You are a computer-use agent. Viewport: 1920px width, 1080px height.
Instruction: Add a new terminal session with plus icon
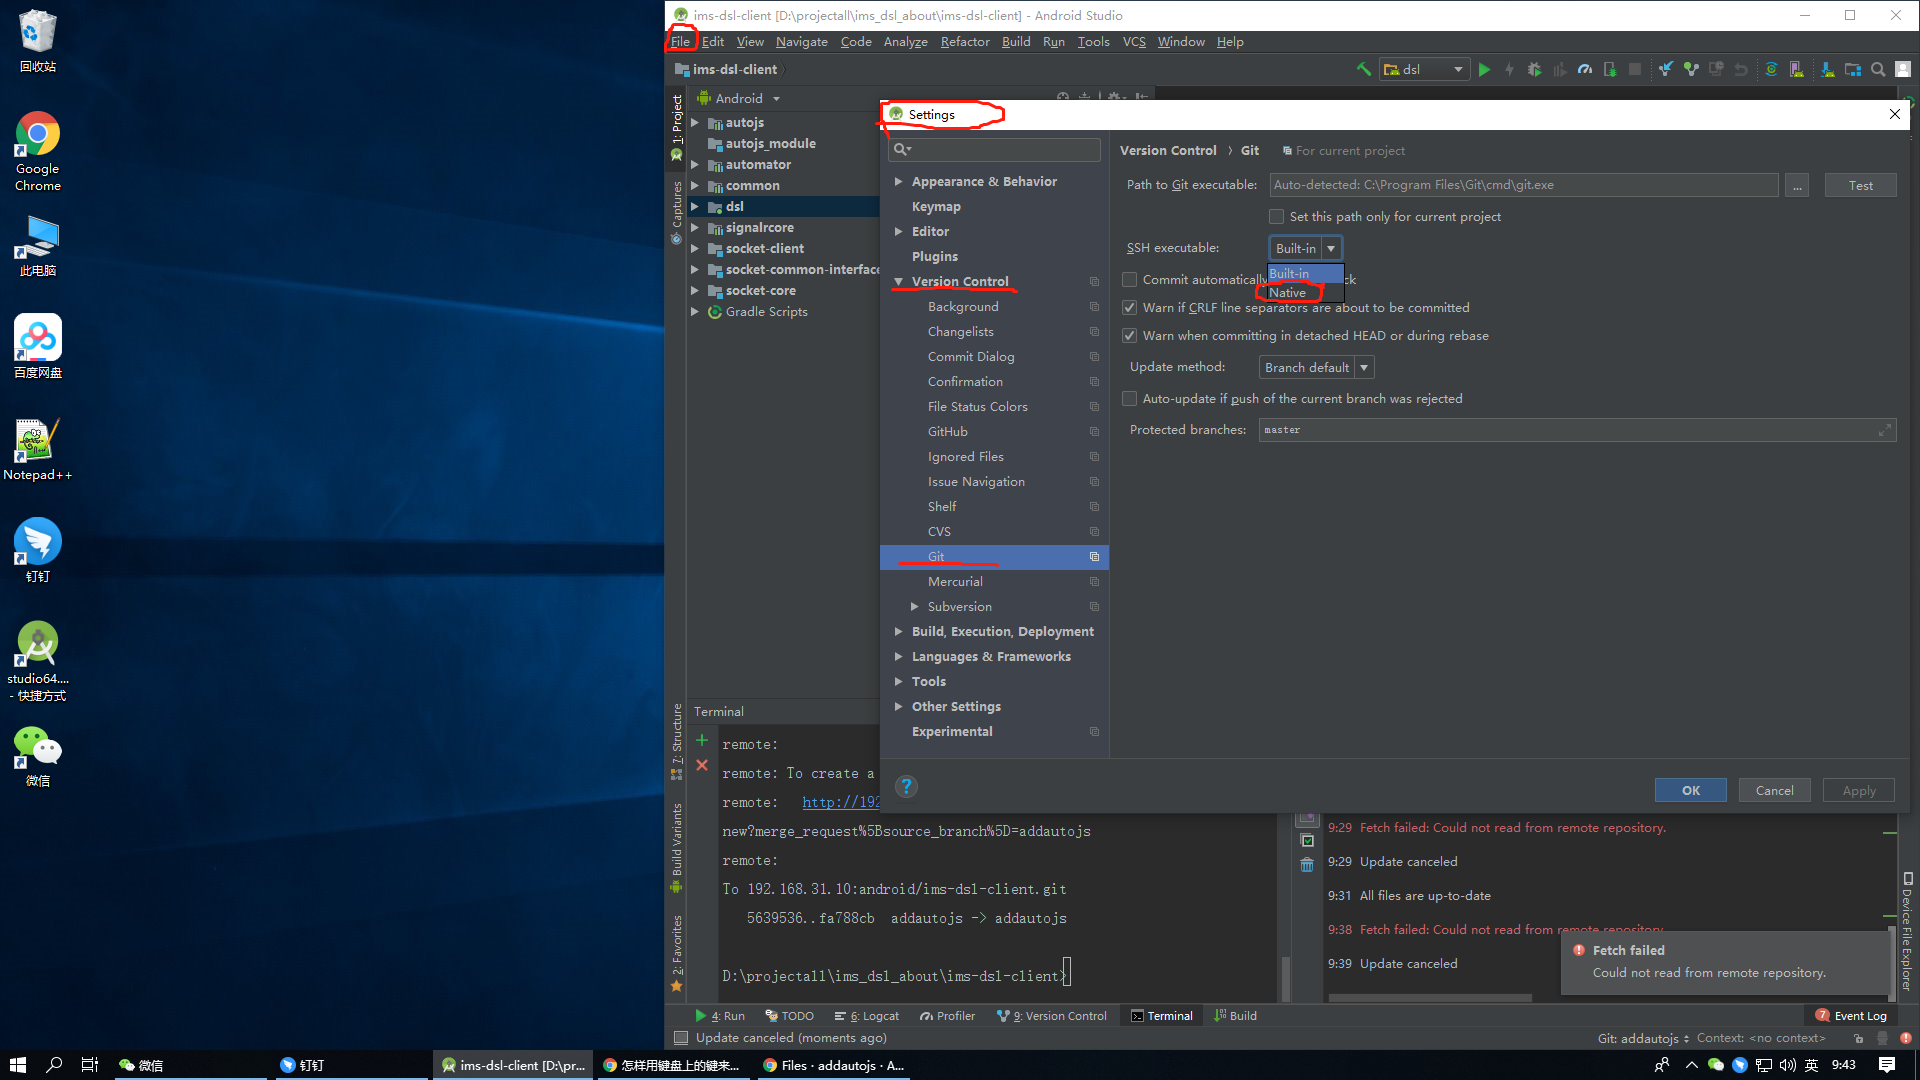click(702, 740)
